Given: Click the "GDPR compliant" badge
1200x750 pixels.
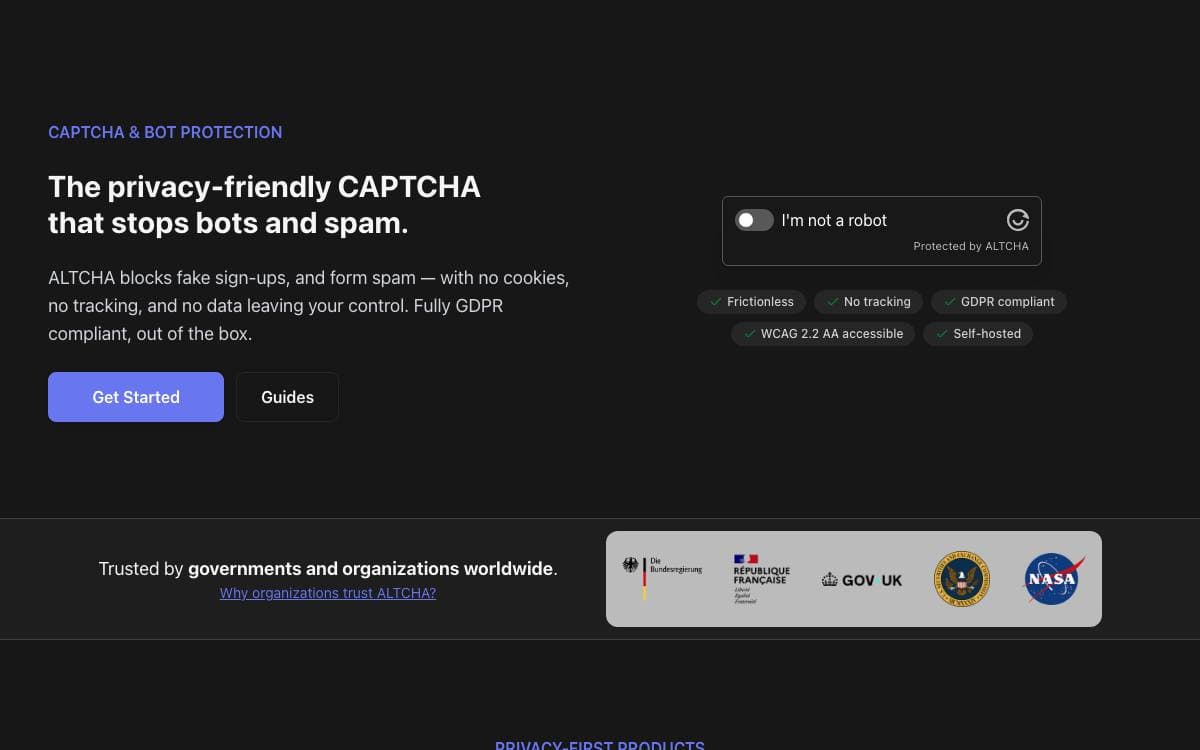Looking at the screenshot, I should (999, 302).
